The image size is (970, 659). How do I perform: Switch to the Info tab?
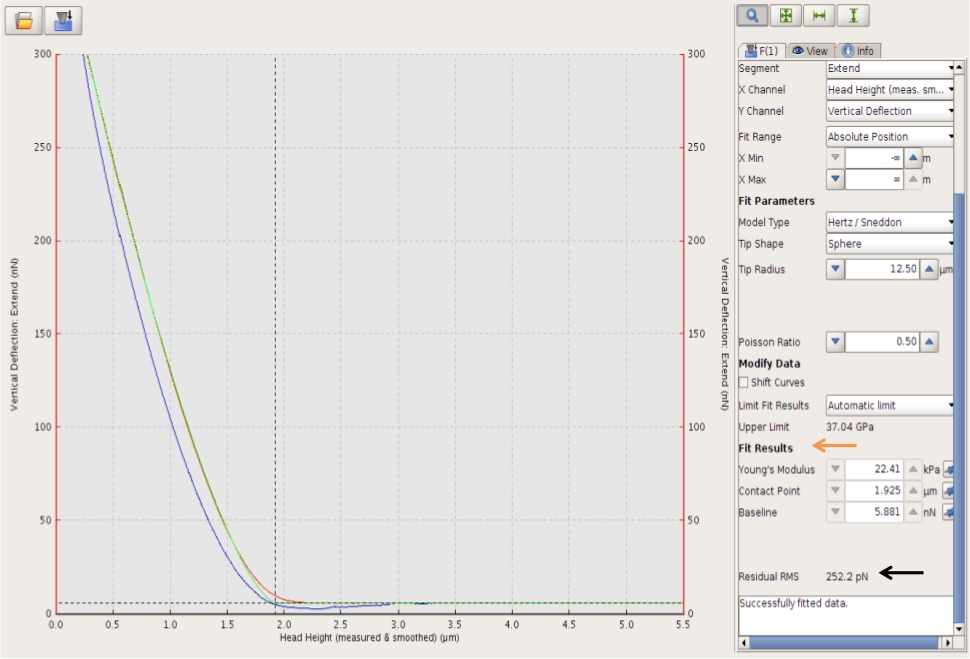857,51
